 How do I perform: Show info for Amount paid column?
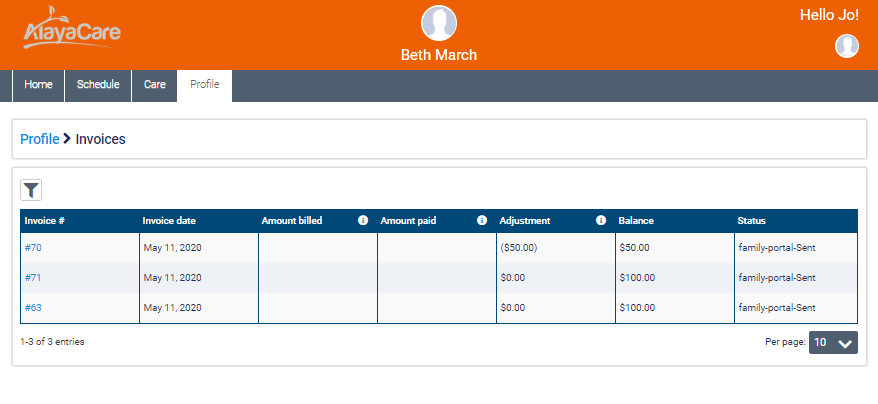pyautogui.click(x=482, y=221)
